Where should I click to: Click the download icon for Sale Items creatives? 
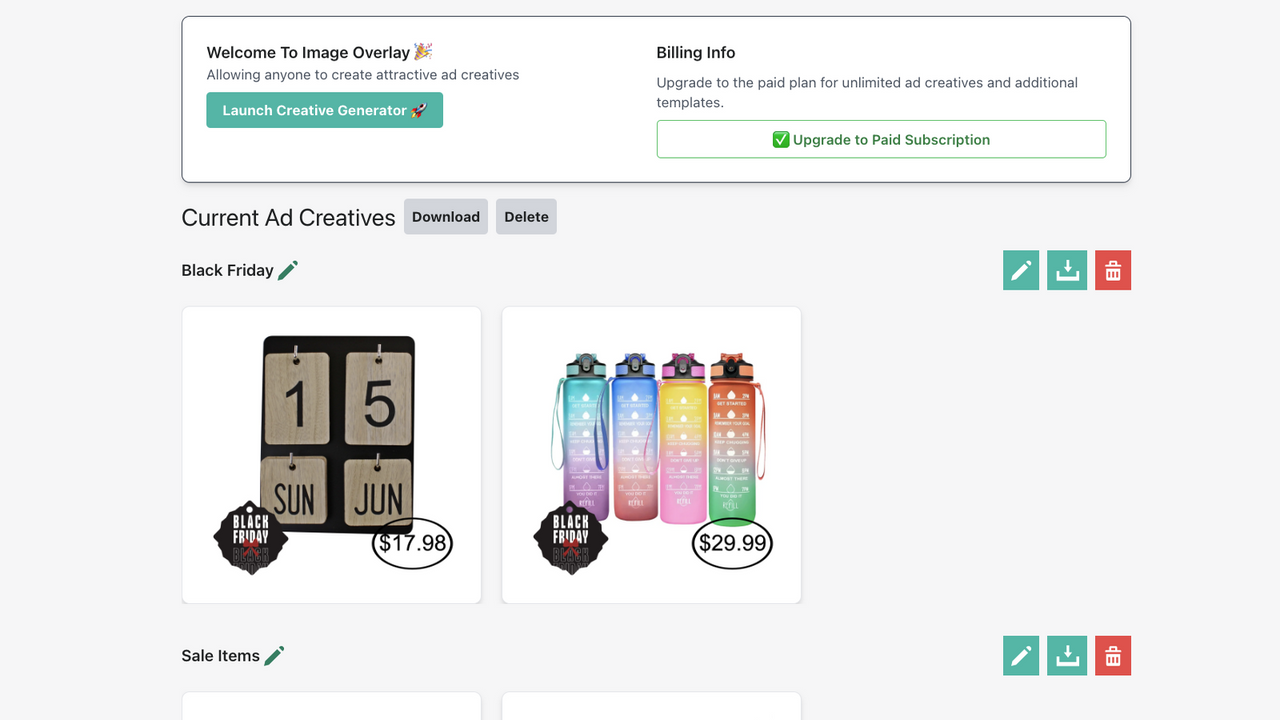tap(1066, 655)
